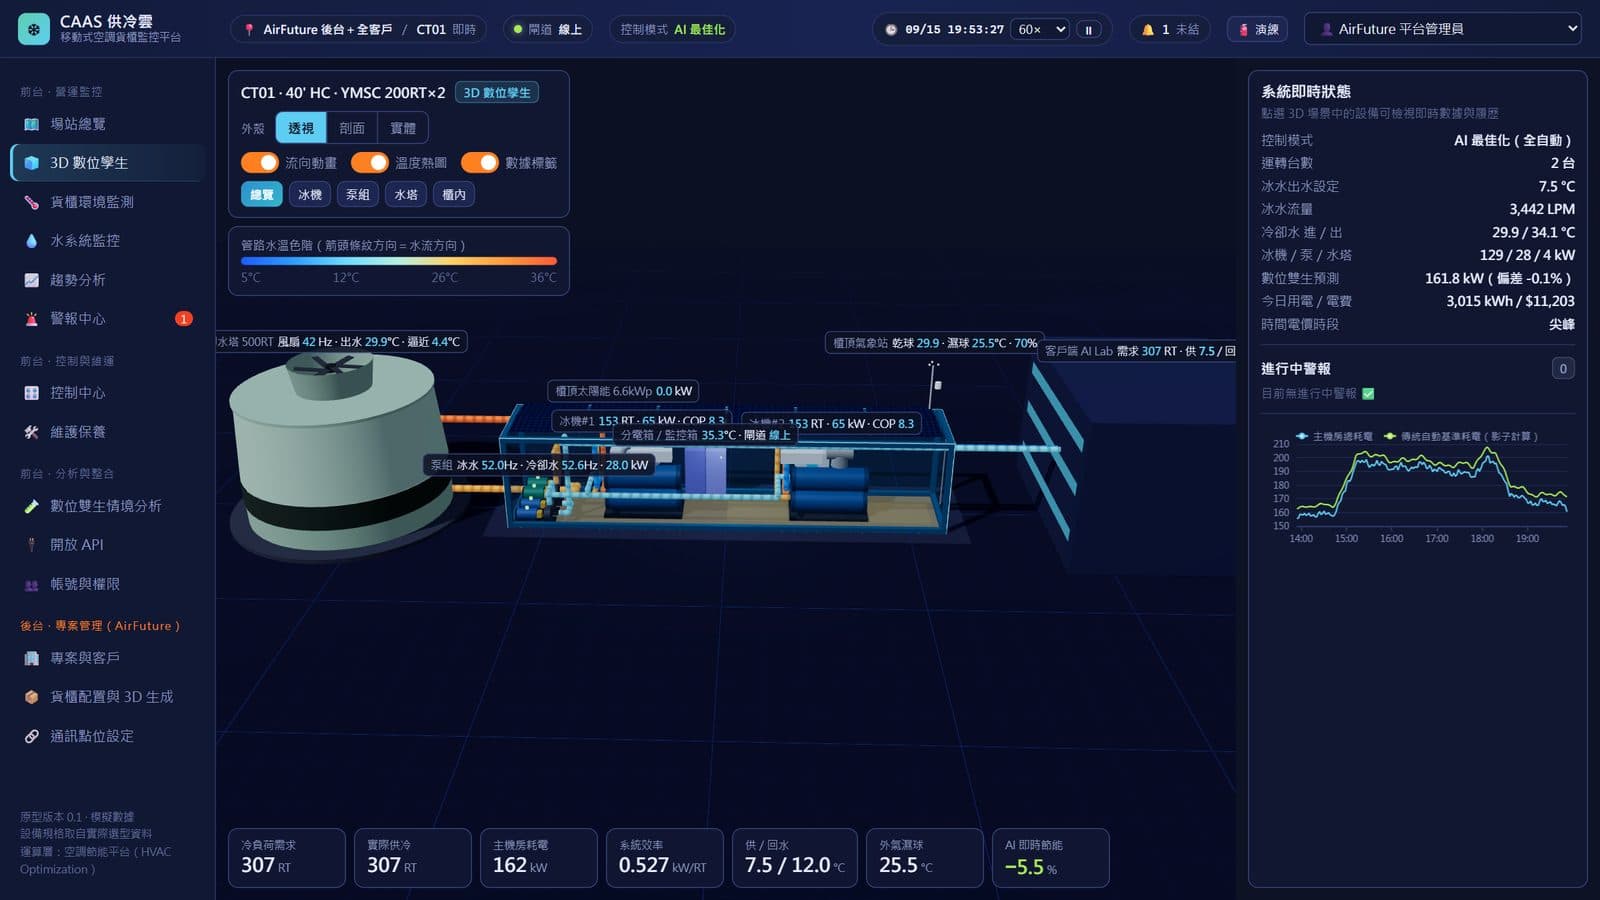Click the 3D 數位孿生 badge beside CT01 title
This screenshot has height=900, width=1600.
497,93
